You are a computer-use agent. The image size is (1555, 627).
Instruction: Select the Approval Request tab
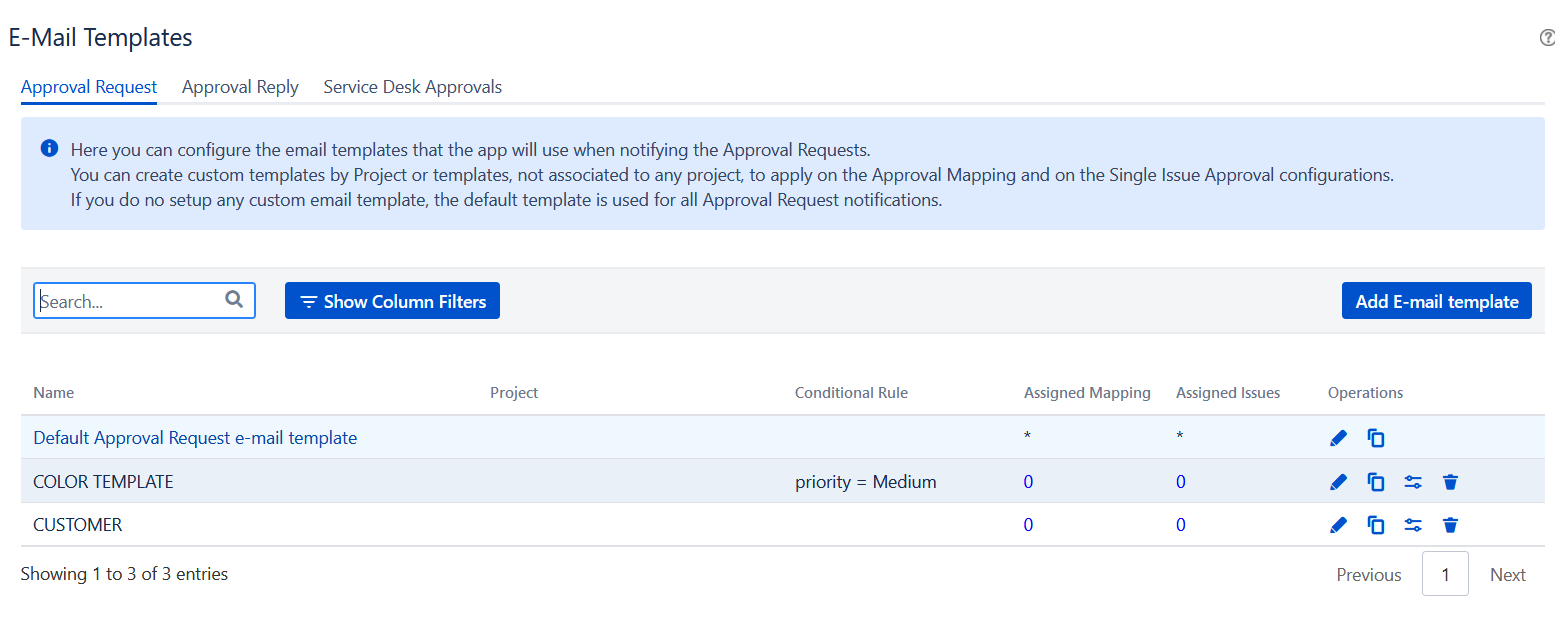point(89,87)
